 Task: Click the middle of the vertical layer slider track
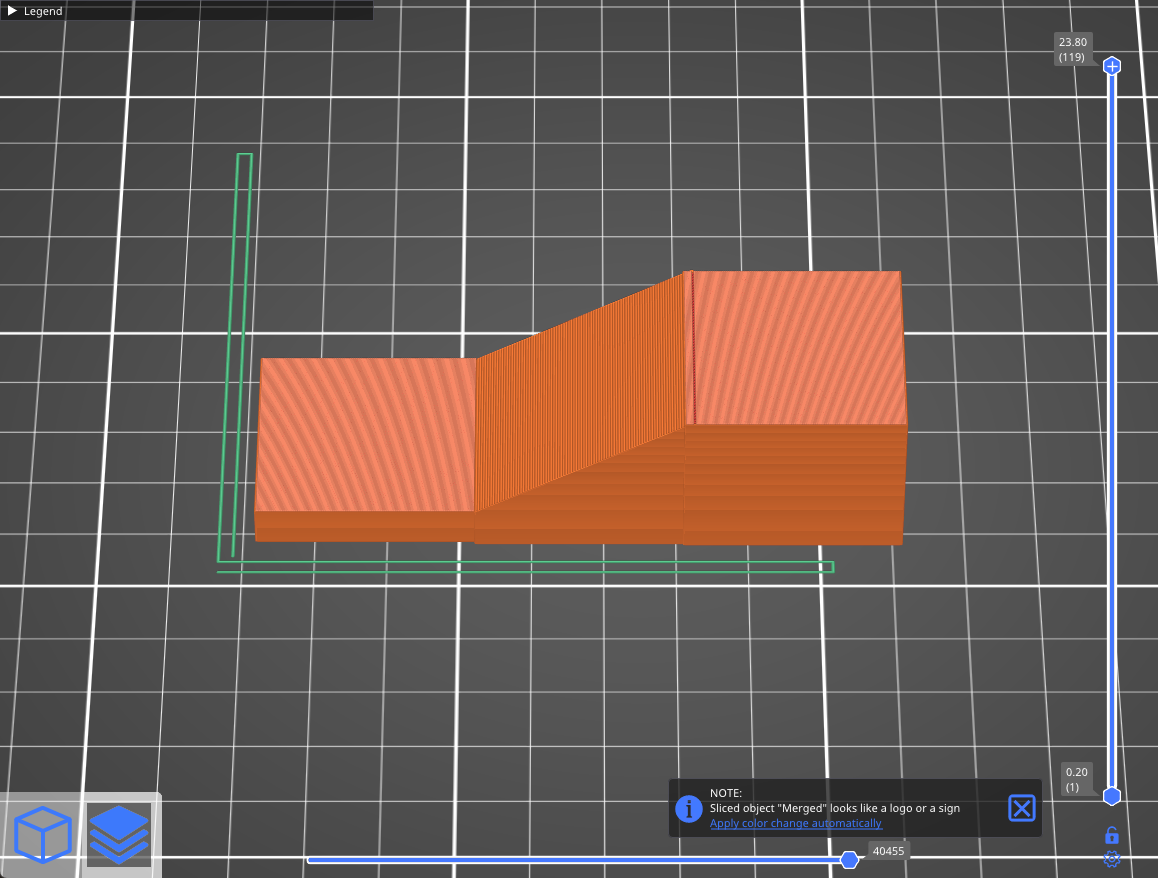pyautogui.click(x=1111, y=430)
